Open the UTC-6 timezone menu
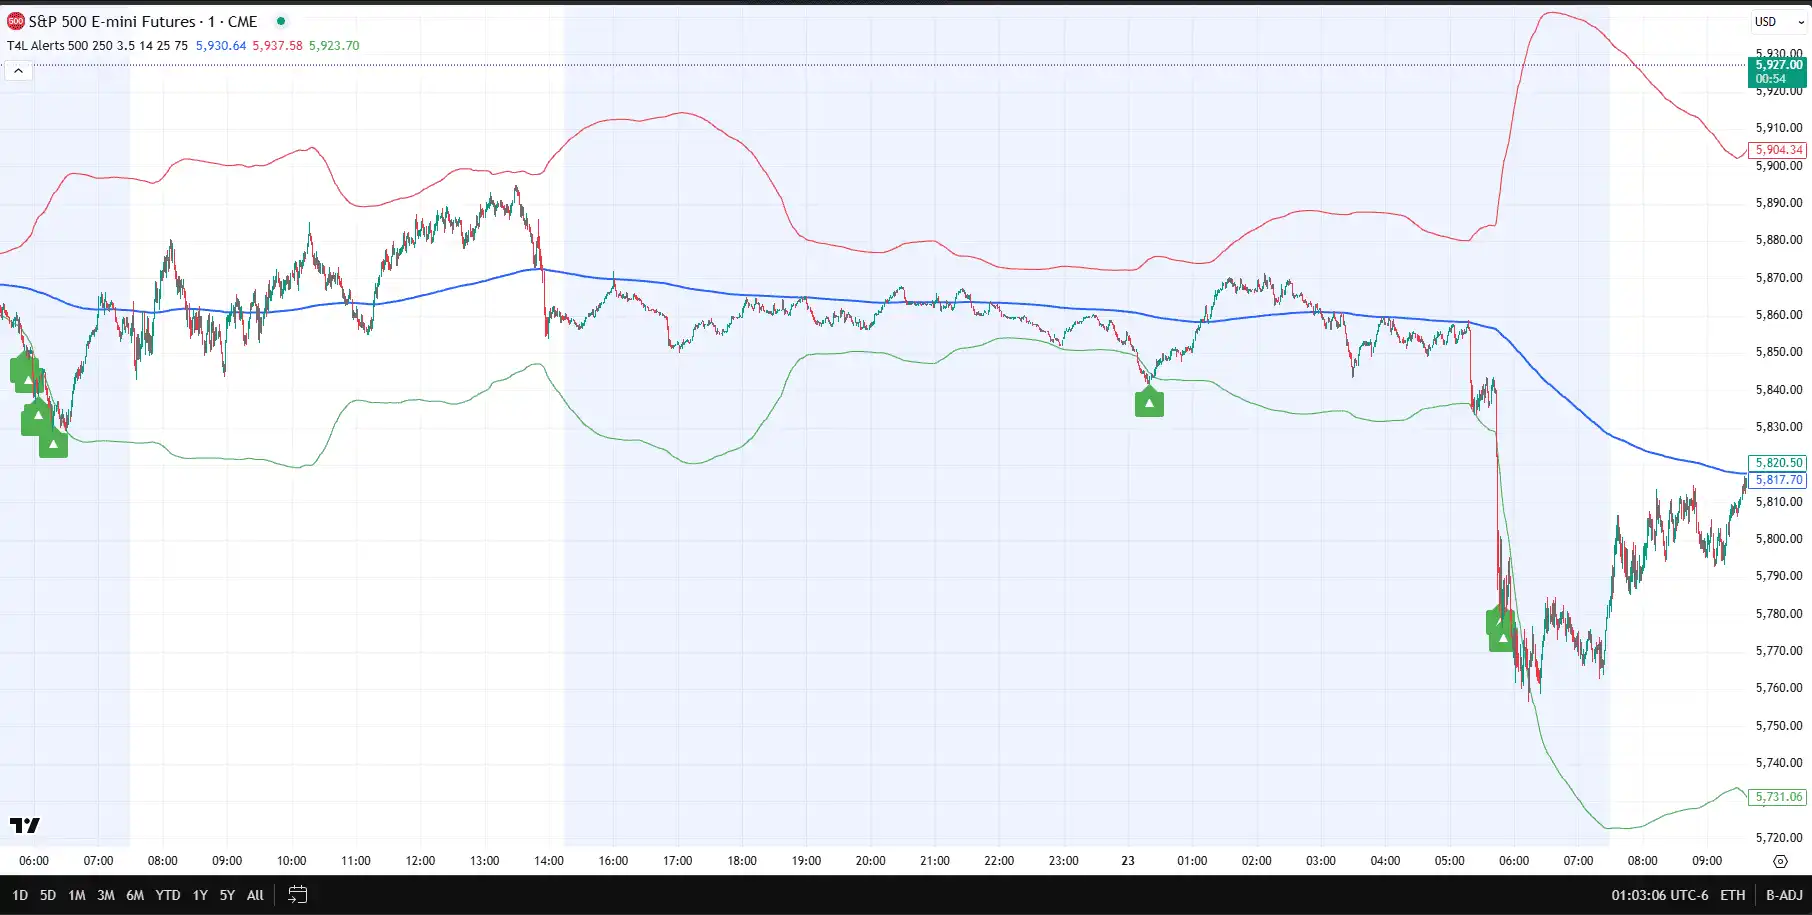The width and height of the screenshot is (1812, 915). coord(1659,895)
